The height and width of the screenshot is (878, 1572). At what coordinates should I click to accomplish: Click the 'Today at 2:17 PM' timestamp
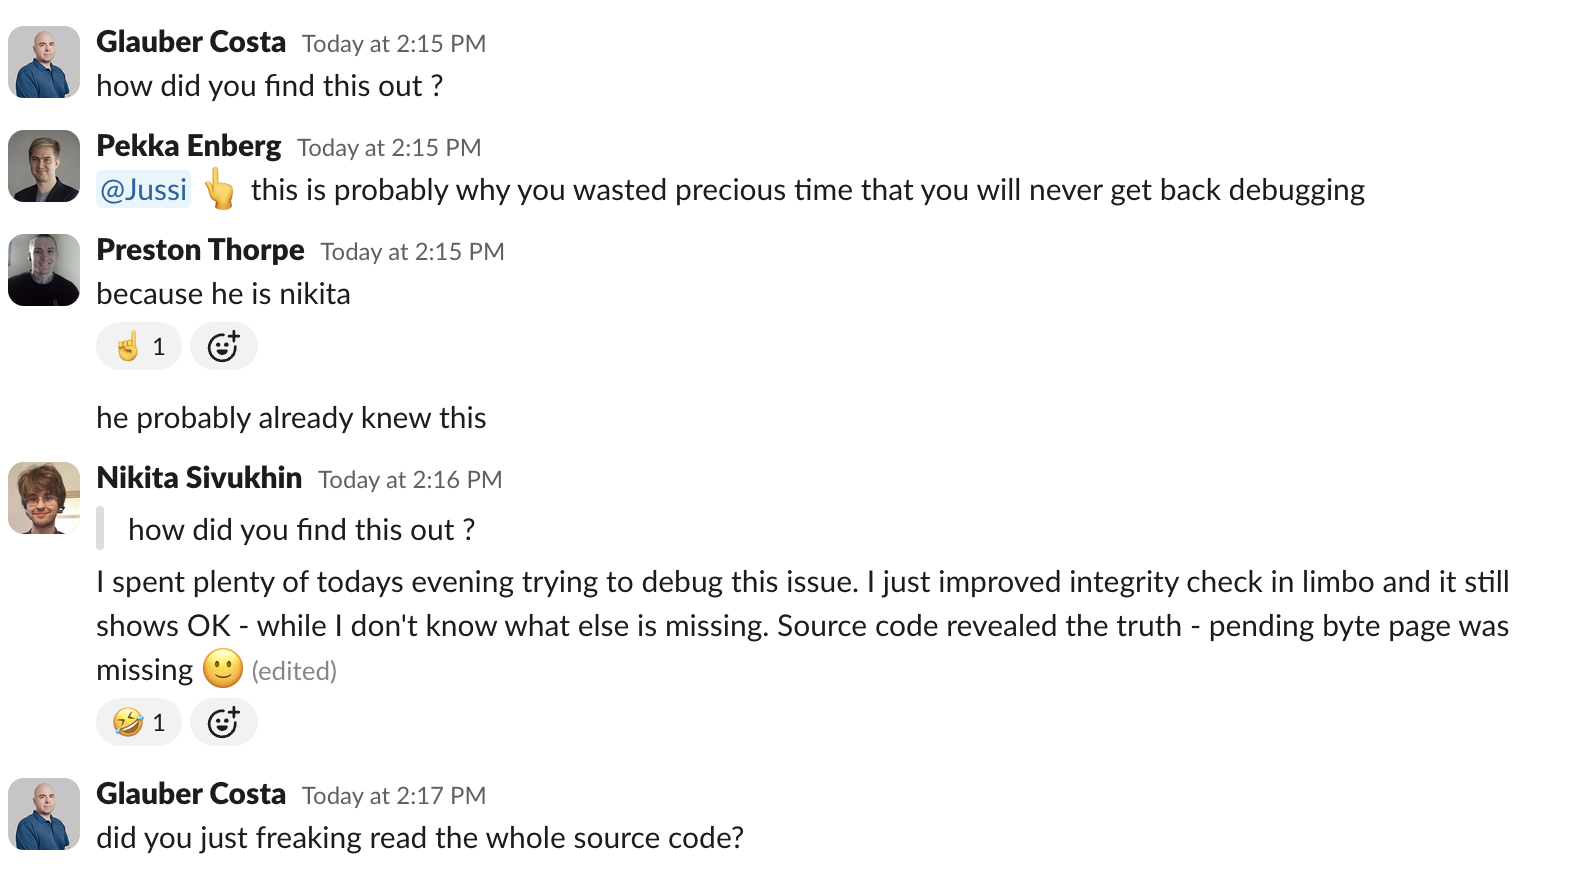[x=394, y=796]
